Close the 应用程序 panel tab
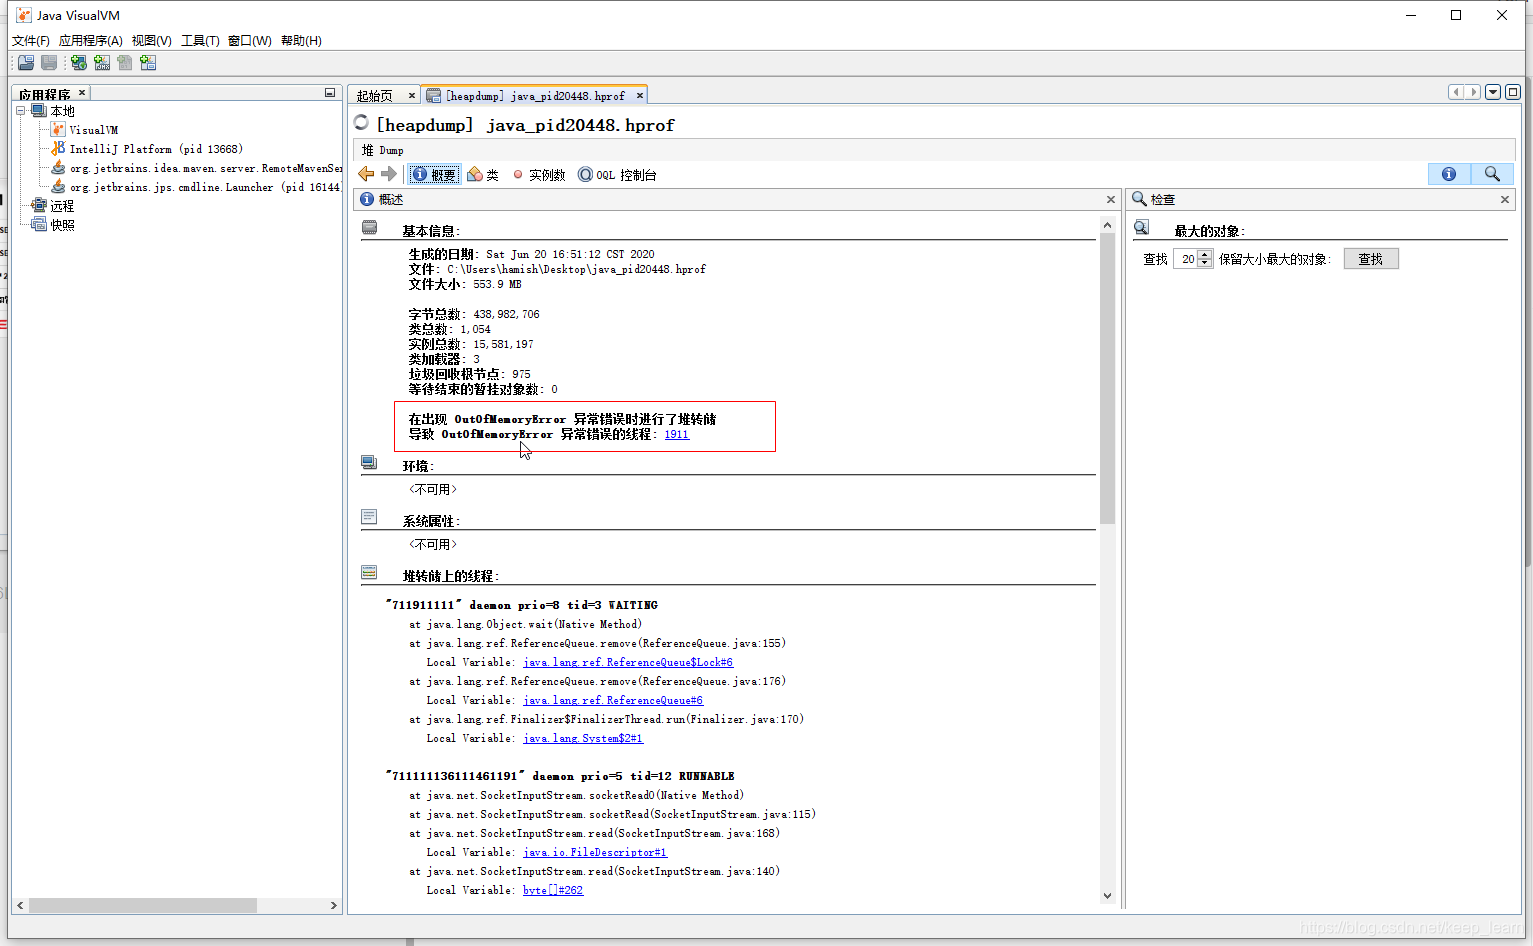This screenshot has width=1533, height=946. [82, 92]
